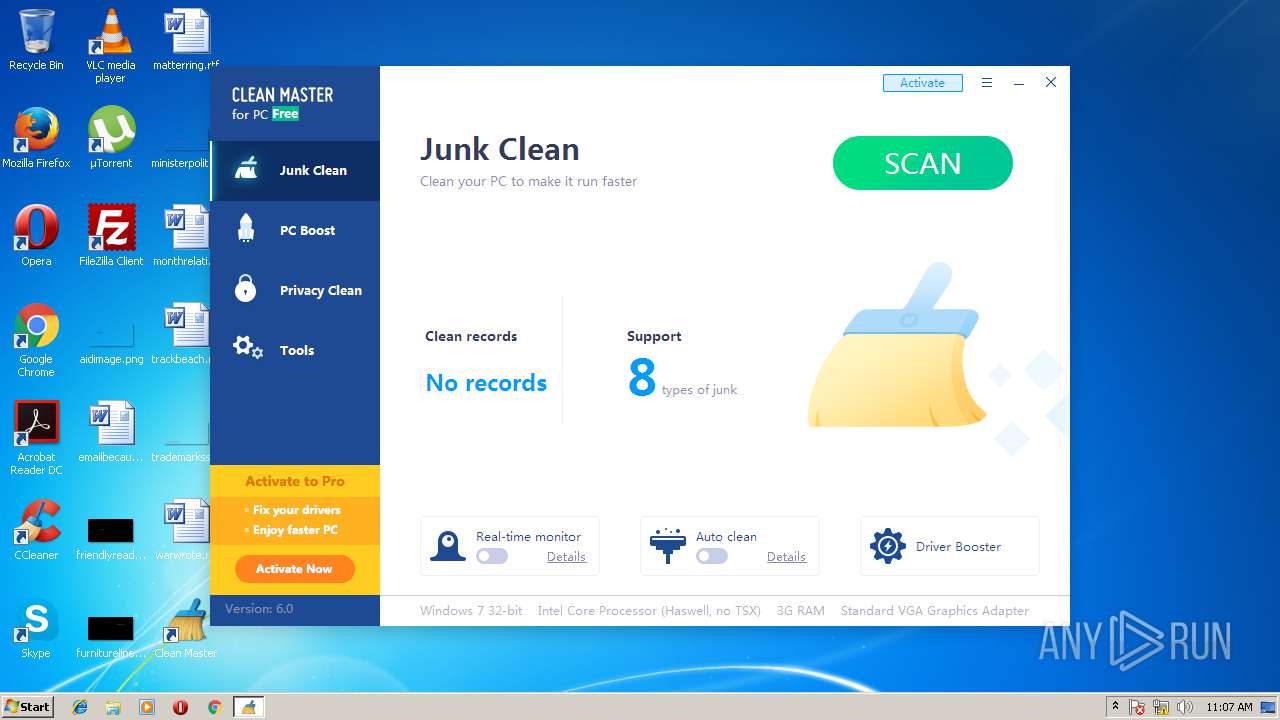The width and height of the screenshot is (1280, 720).
Task: Click the No records text
Action: [486, 383]
